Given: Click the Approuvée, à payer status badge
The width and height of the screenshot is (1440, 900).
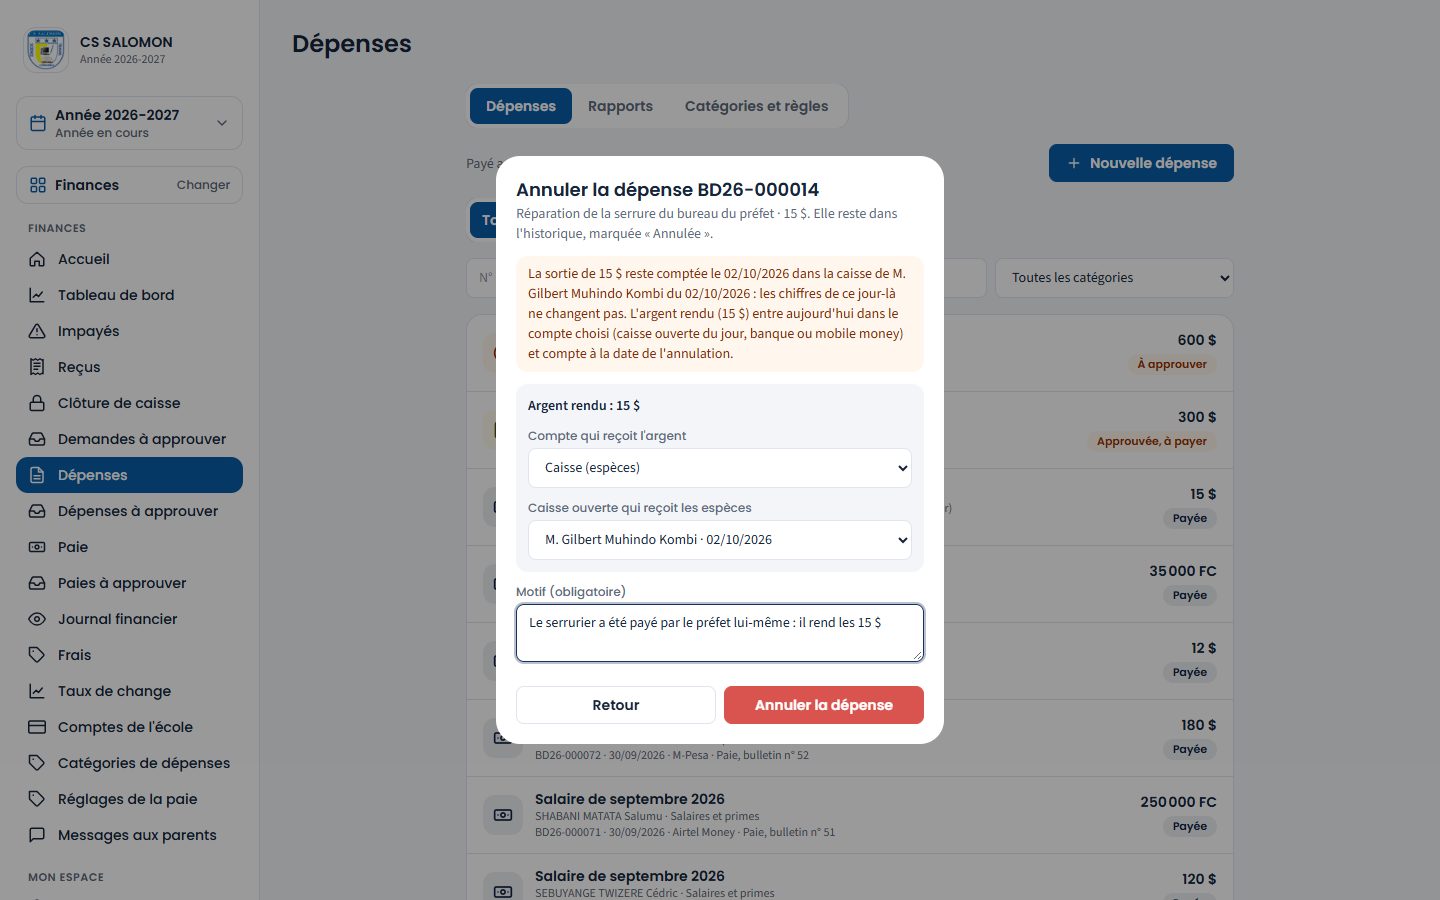Looking at the screenshot, I should [1151, 441].
